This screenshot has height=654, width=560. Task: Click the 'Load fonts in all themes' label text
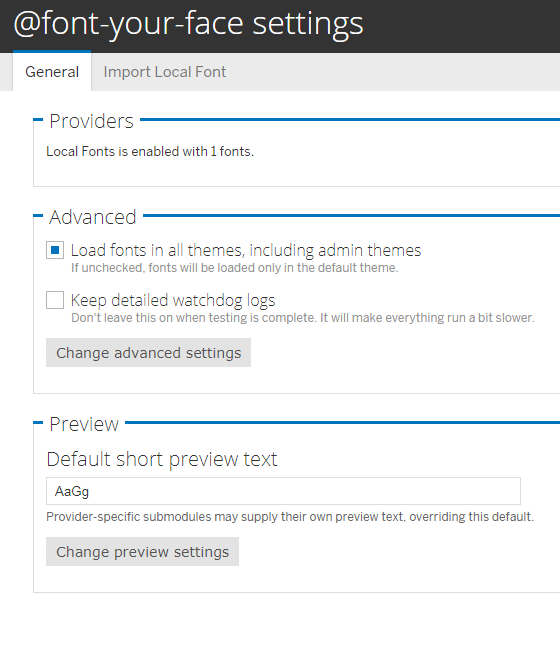(246, 250)
